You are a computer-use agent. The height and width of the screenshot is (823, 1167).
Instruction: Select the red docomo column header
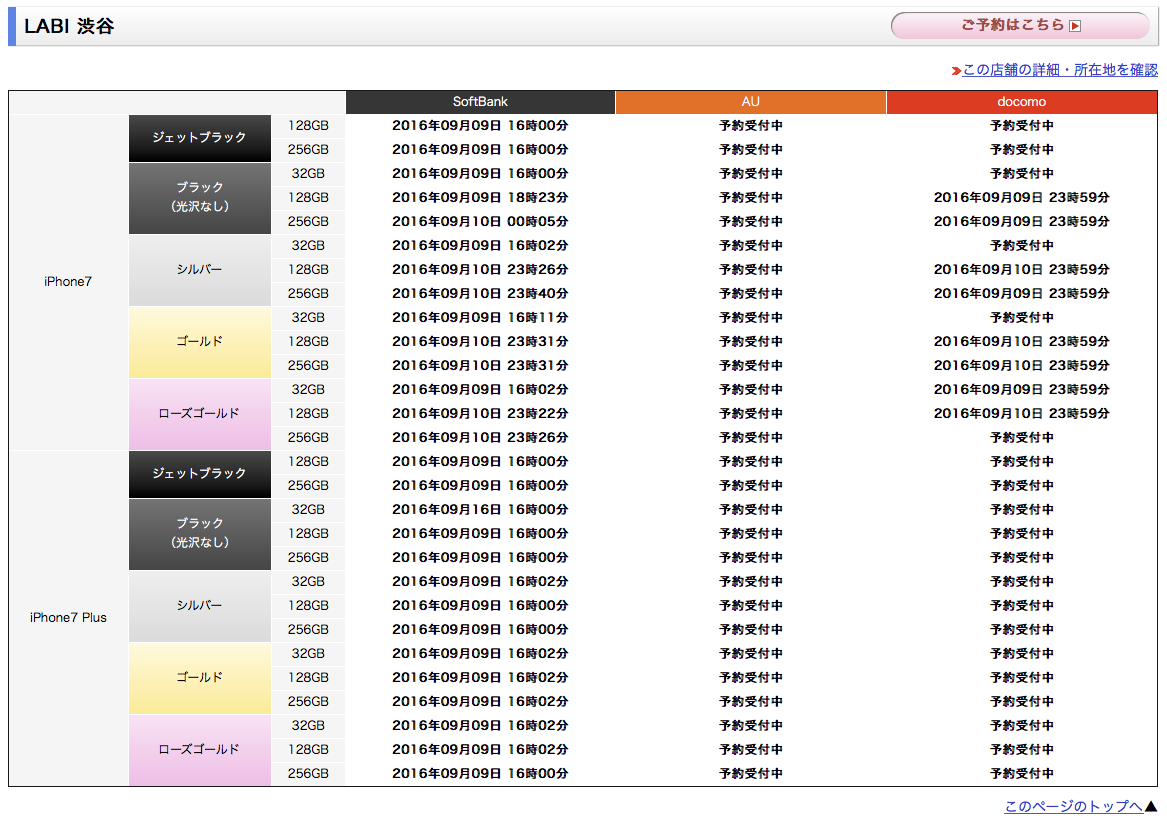pyautogui.click(x=1021, y=102)
